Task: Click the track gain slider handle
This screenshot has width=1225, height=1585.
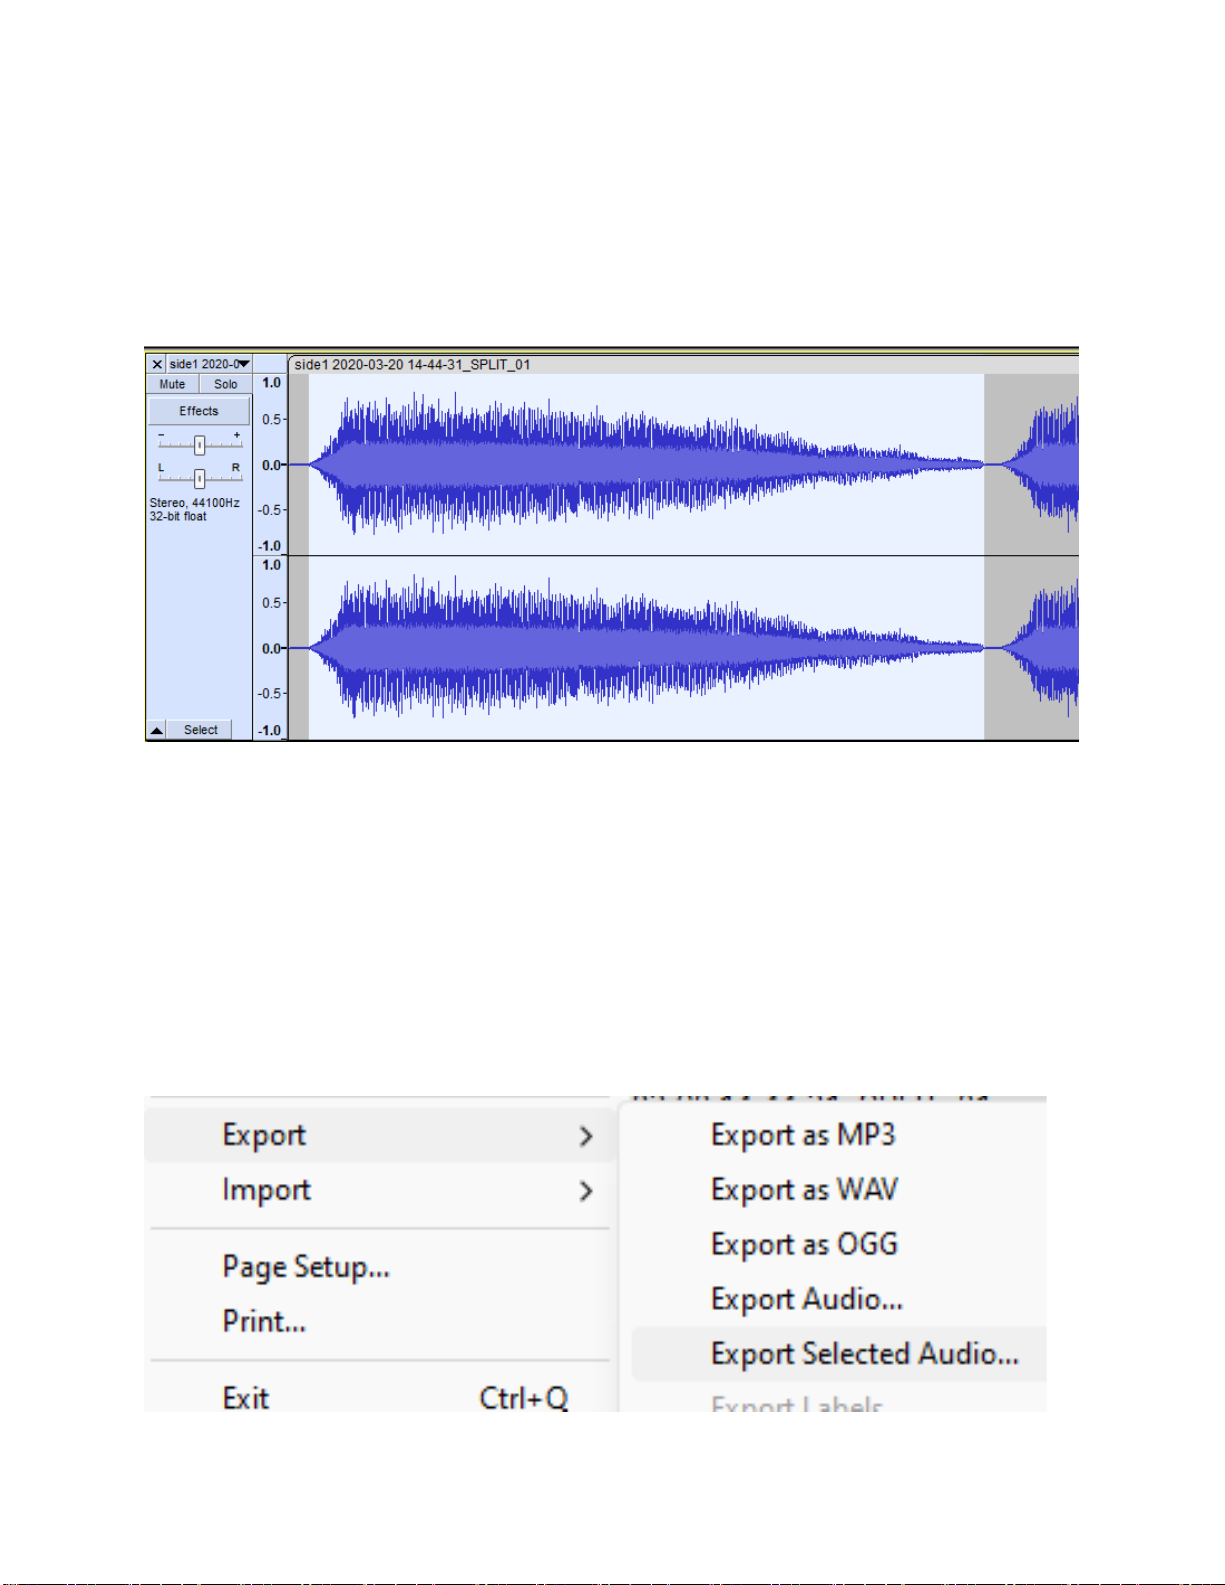Action: pyautogui.click(x=199, y=445)
